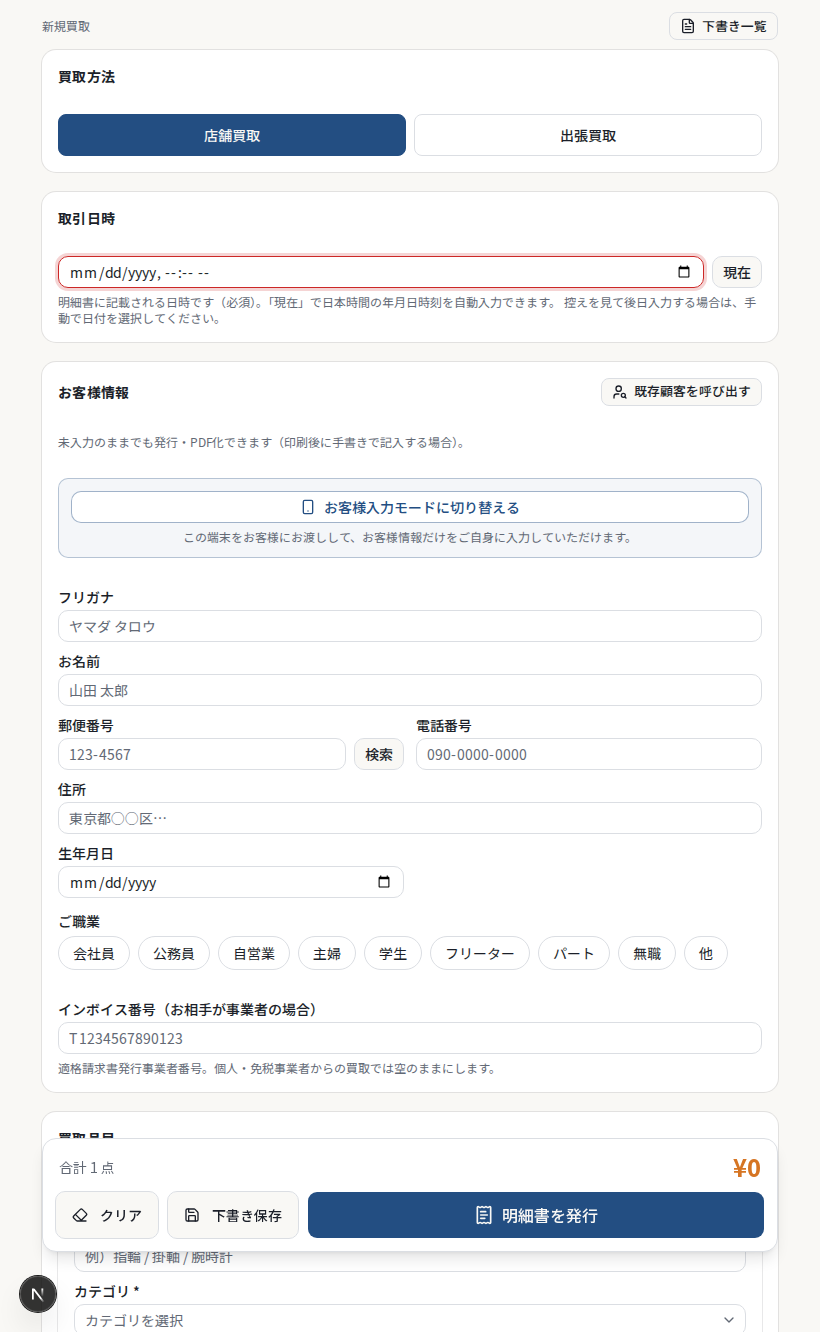Open the 下書き一覧 drafts list
820x1332 pixels.
point(723,26)
